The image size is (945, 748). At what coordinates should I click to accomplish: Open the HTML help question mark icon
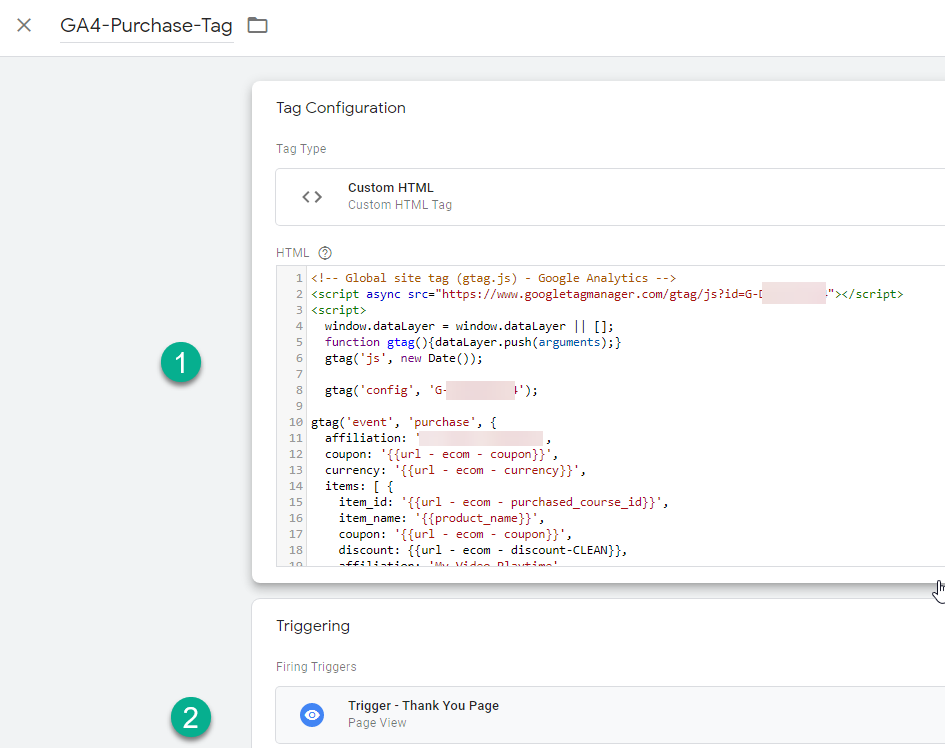point(324,253)
